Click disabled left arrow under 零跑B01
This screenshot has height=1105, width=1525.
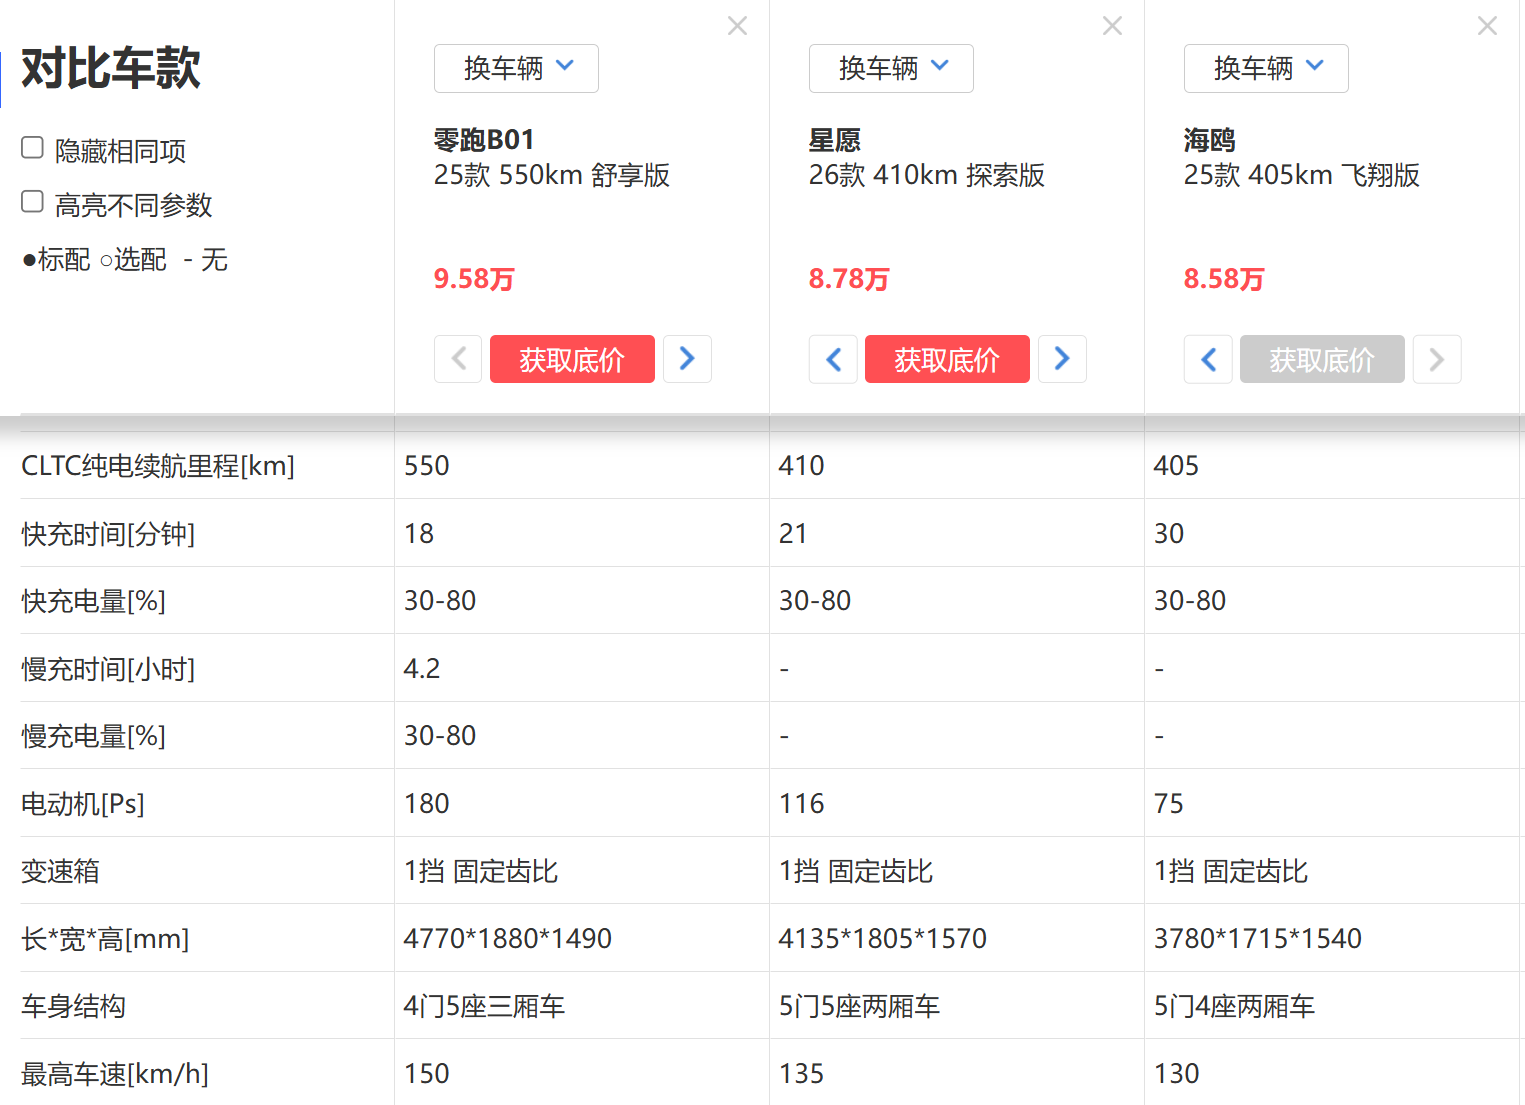(x=458, y=359)
